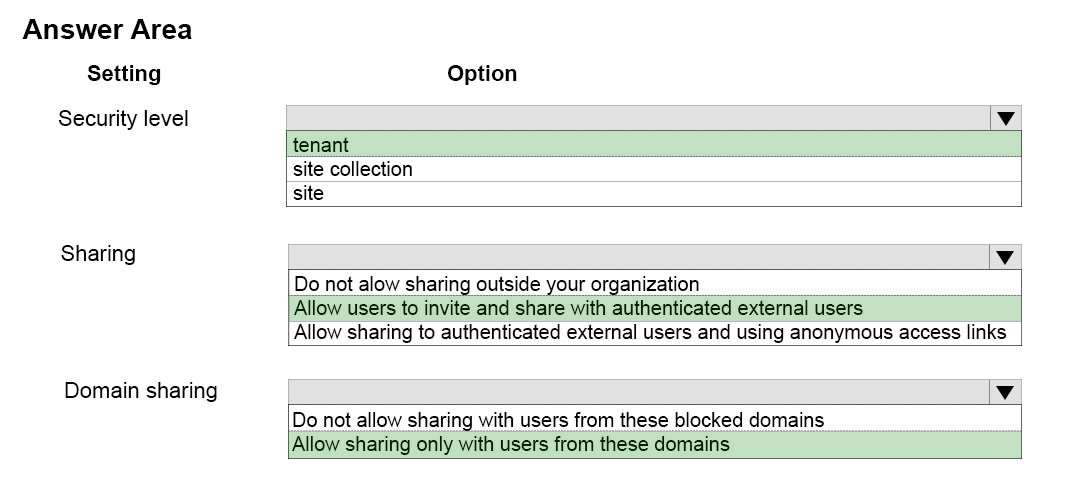Choose Do not allow sharing with blocked domains
The width and height of the screenshot is (1072, 496).
coord(654,419)
